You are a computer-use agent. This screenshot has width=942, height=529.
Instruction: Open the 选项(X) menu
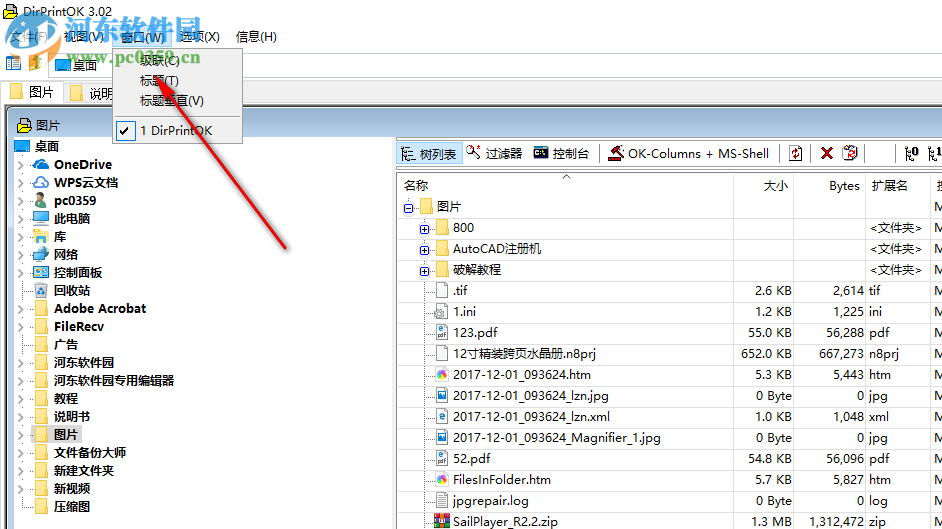tap(199, 37)
